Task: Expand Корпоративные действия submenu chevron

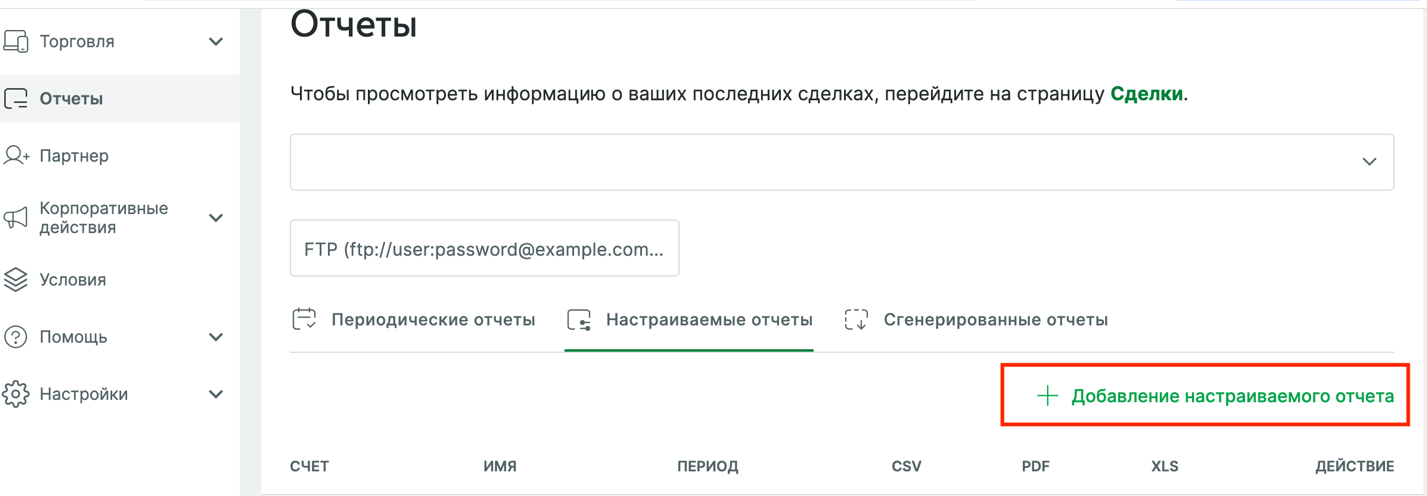Action: [x=216, y=218]
